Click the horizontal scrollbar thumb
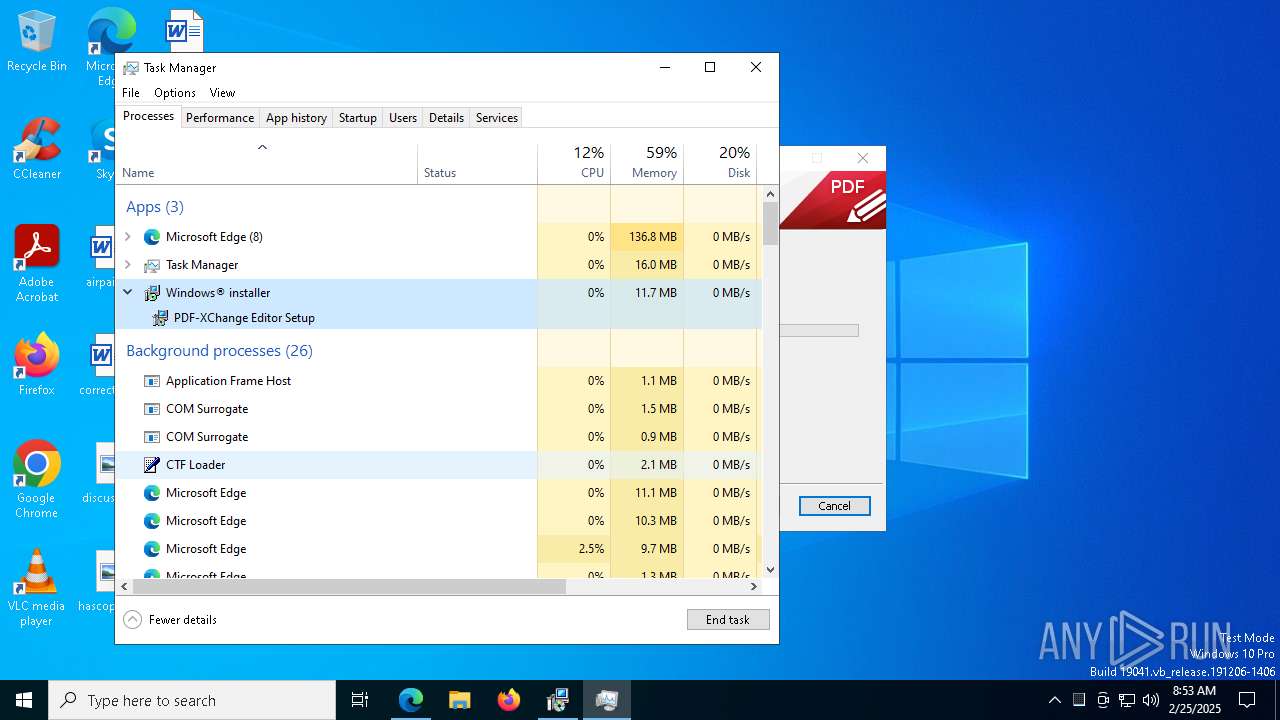 tap(349, 587)
